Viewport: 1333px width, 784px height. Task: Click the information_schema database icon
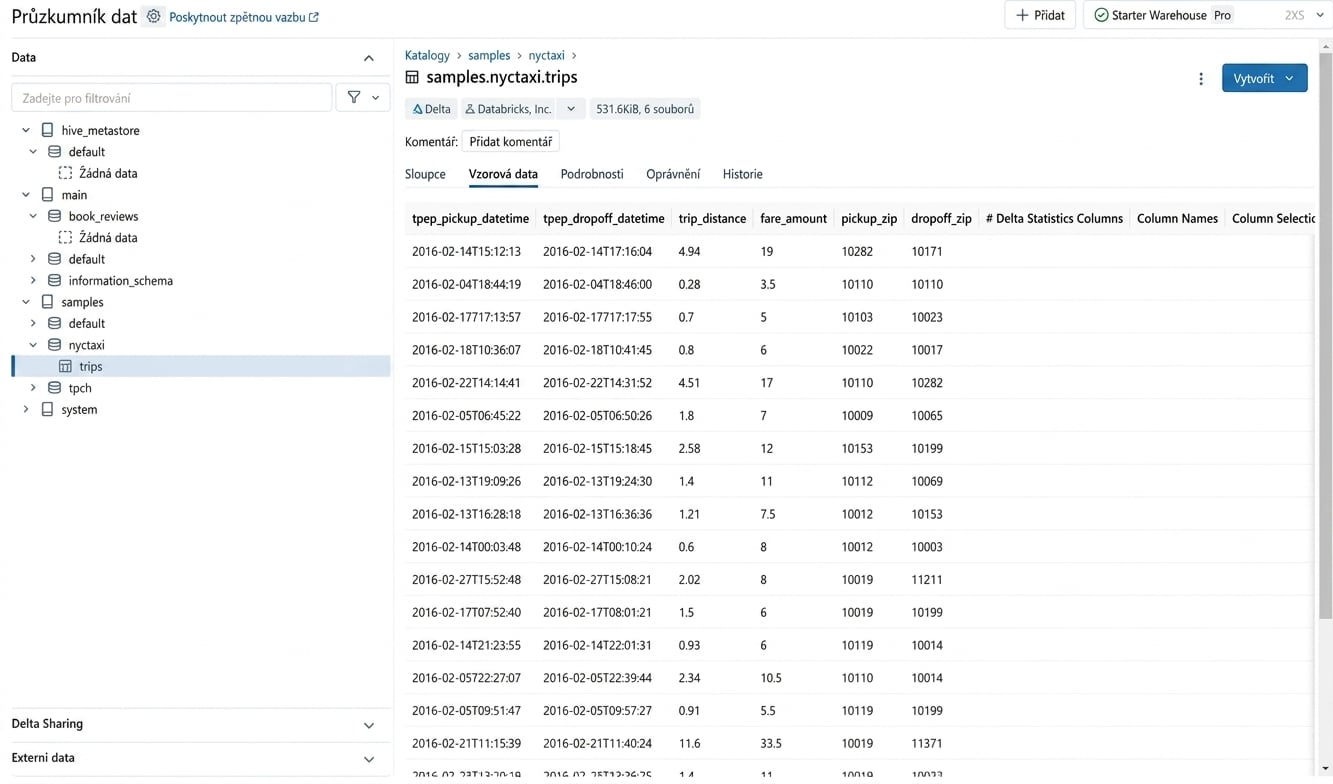pyautogui.click(x=55, y=281)
